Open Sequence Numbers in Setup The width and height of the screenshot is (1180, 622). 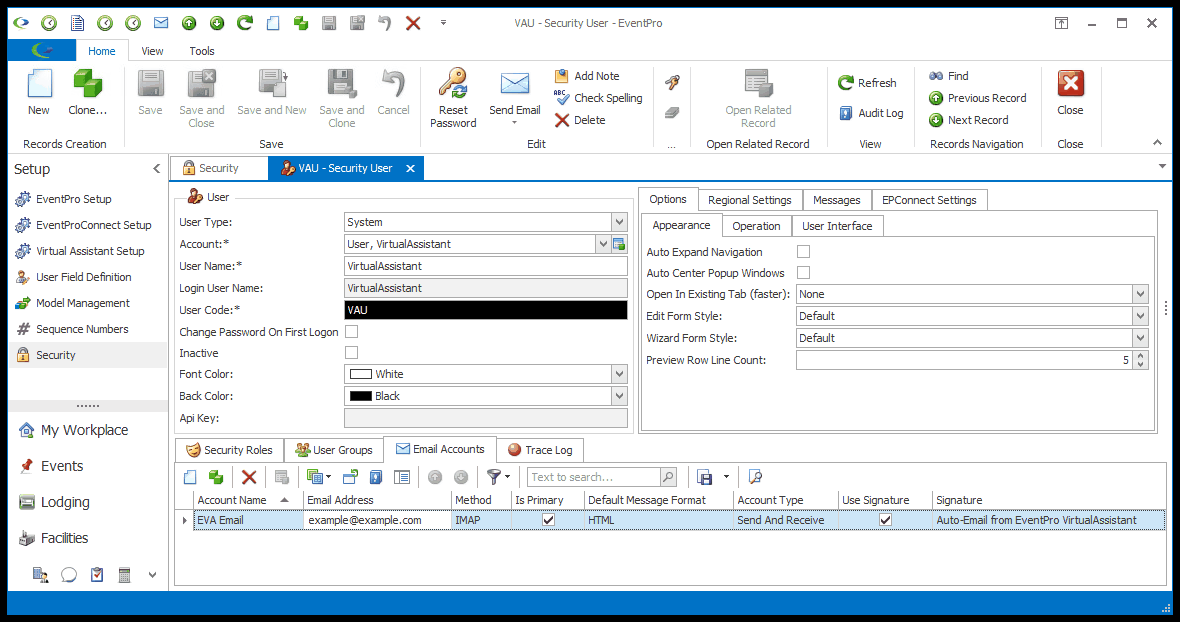pyautogui.click(x=71, y=329)
